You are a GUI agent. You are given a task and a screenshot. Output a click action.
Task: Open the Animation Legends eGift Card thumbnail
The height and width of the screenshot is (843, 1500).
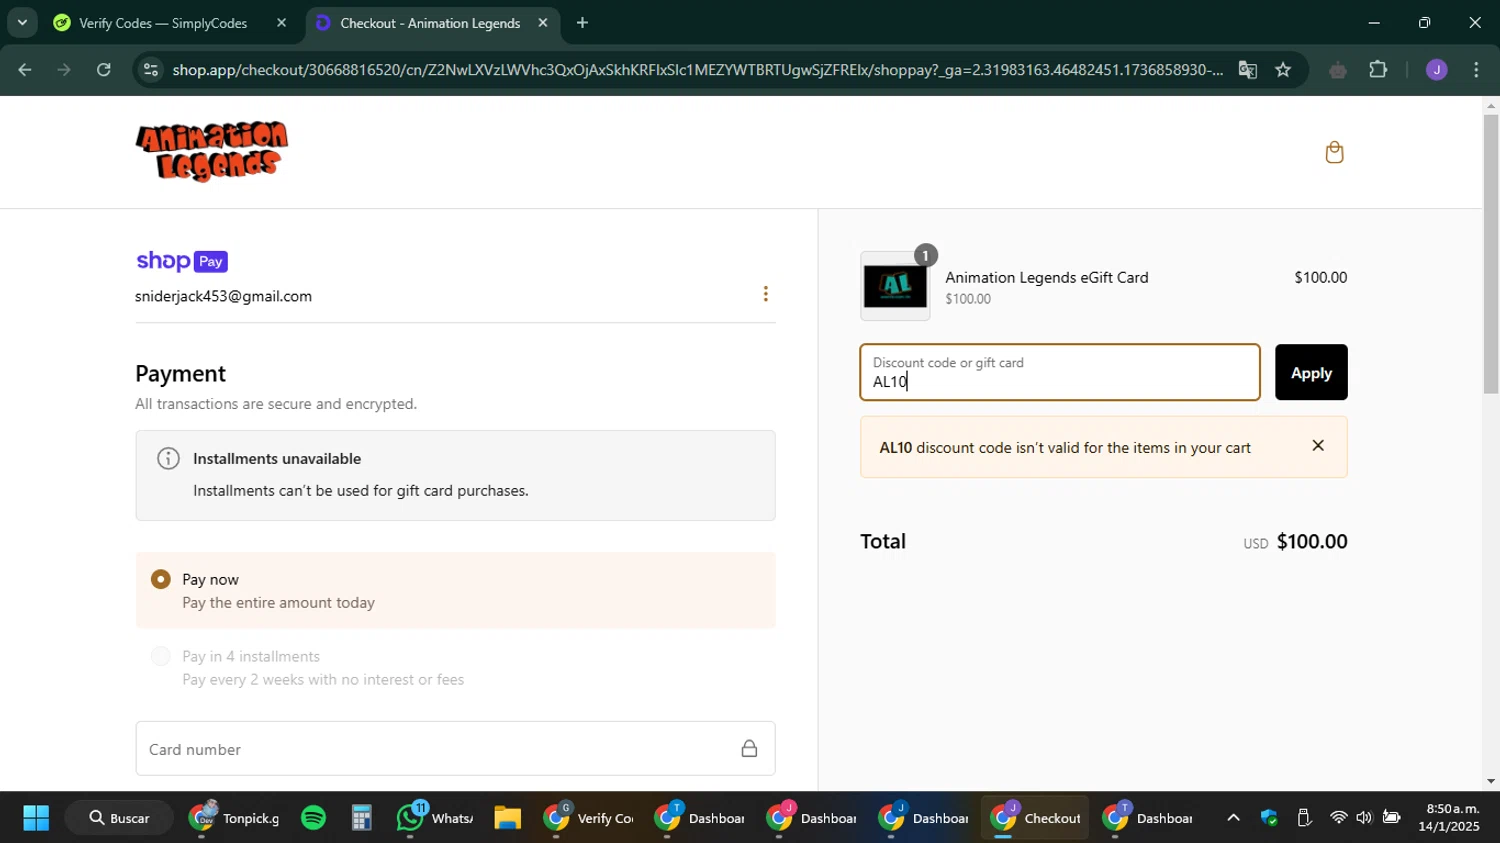pyautogui.click(x=895, y=286)
